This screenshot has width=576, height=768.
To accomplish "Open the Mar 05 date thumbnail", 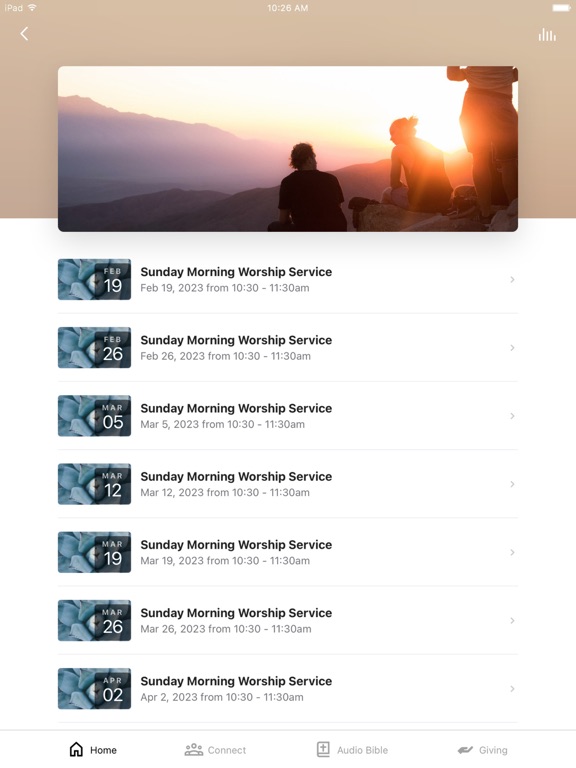I will coord(95,416).
